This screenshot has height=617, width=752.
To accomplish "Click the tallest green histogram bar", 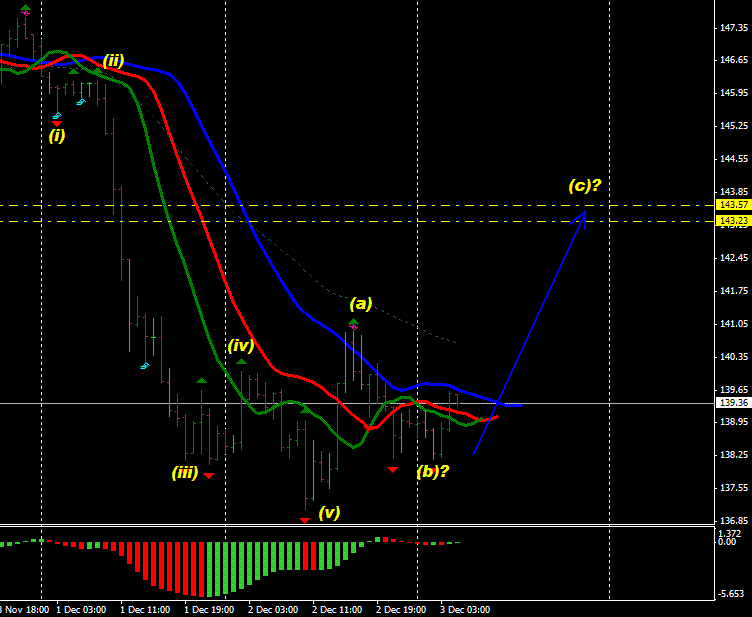I will pyautogui.click(x=209, y=570).
